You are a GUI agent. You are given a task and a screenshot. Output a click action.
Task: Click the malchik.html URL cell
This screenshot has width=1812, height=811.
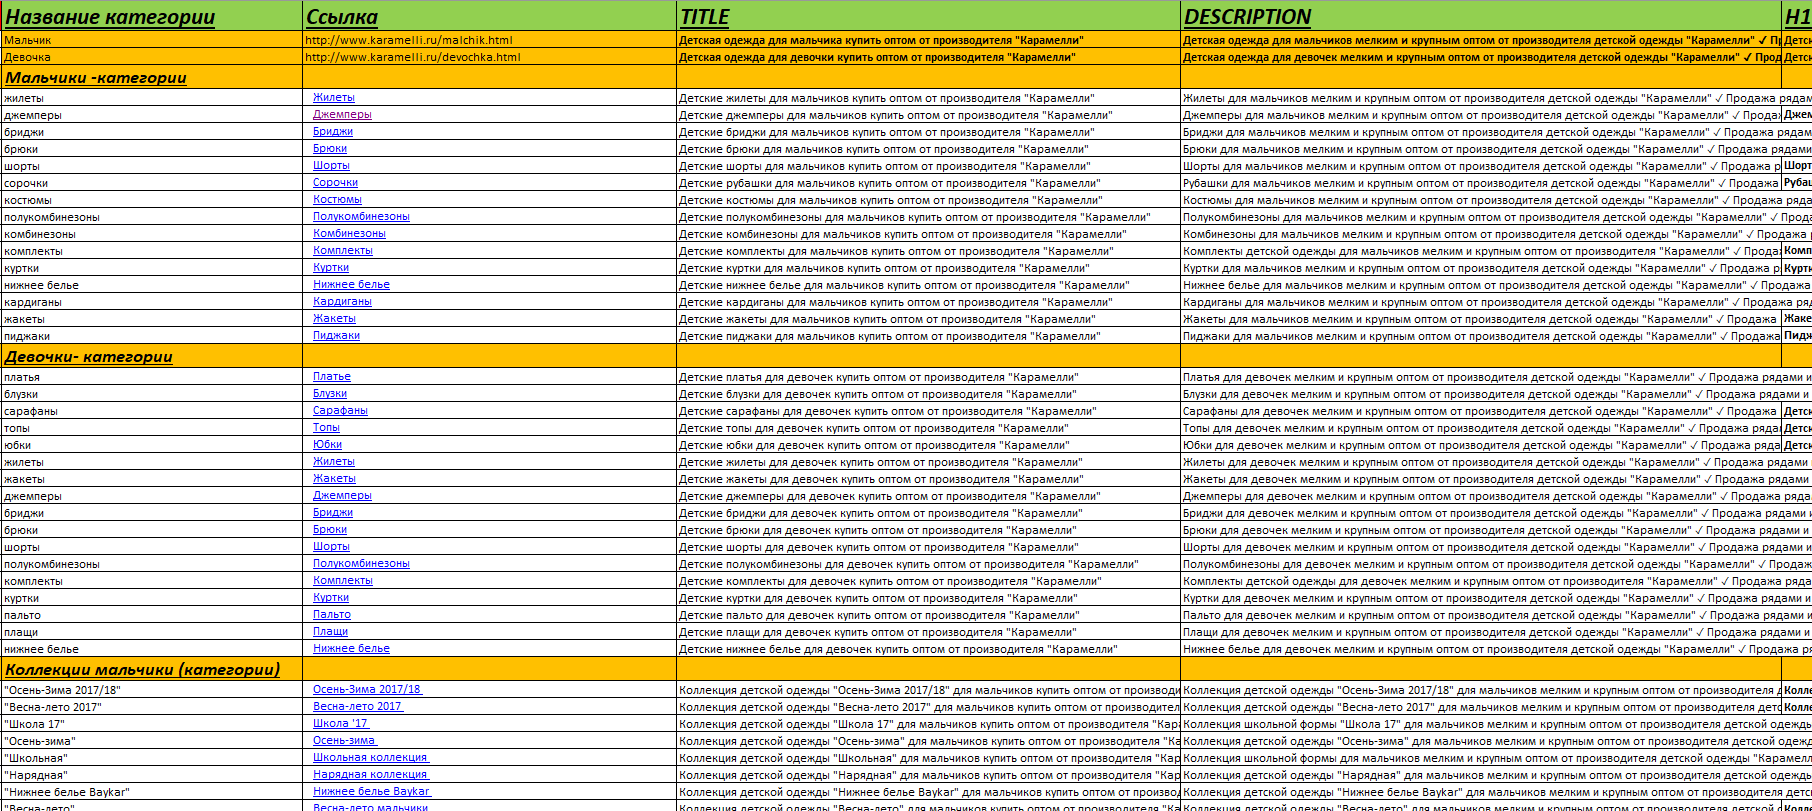[x=489, y=40]
